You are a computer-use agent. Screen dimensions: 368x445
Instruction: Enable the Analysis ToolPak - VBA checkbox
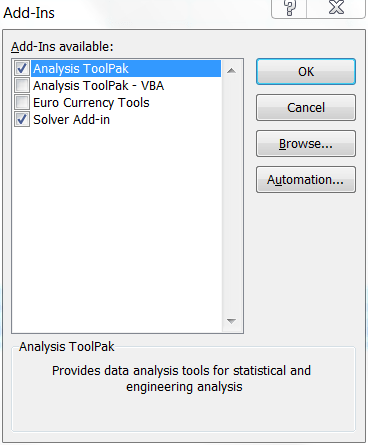[x=22, y=85]
